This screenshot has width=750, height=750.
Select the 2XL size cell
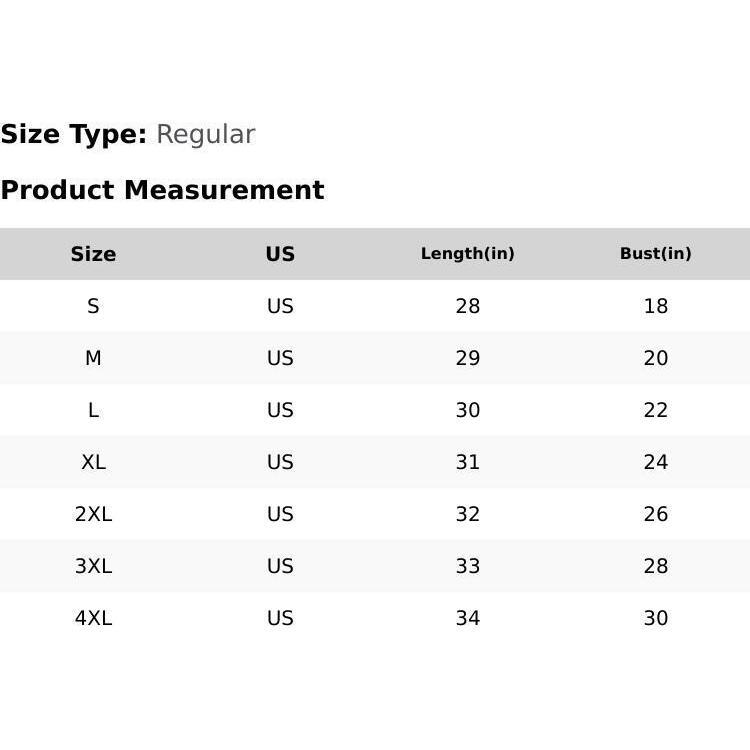(93, 514)
